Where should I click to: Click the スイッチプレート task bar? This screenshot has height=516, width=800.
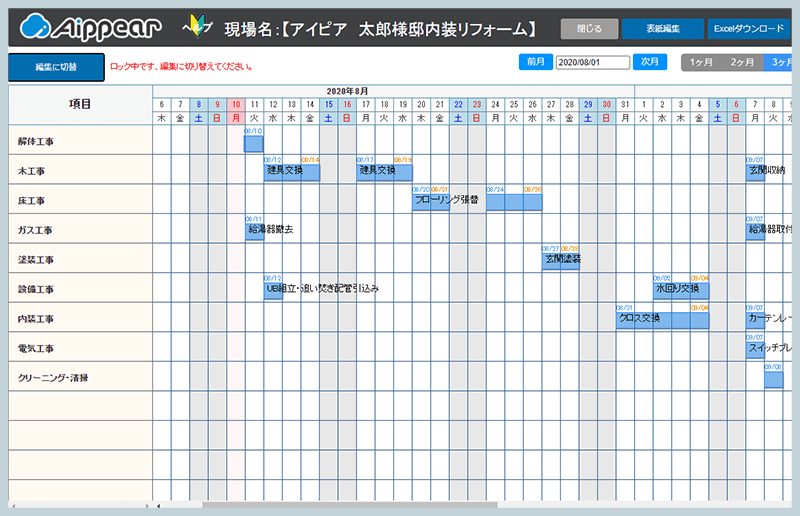(x=755, y=350)
